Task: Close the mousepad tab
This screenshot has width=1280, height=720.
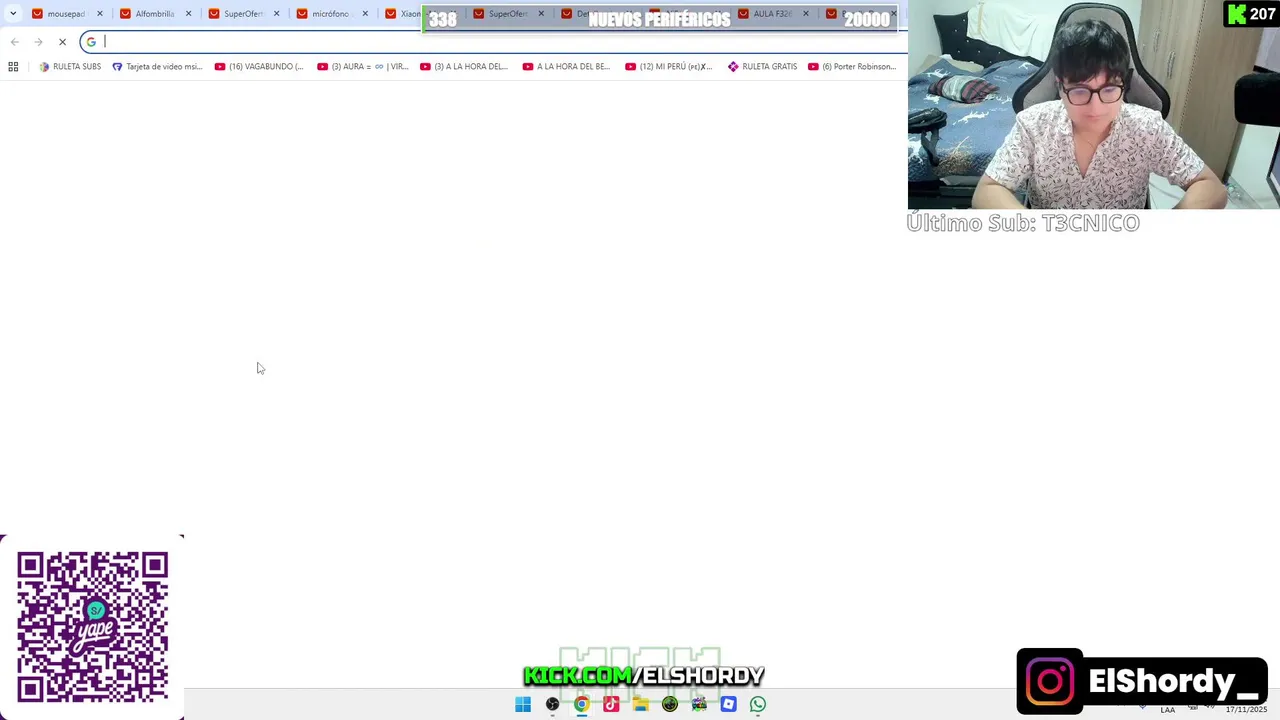Action: pos(100,14)
